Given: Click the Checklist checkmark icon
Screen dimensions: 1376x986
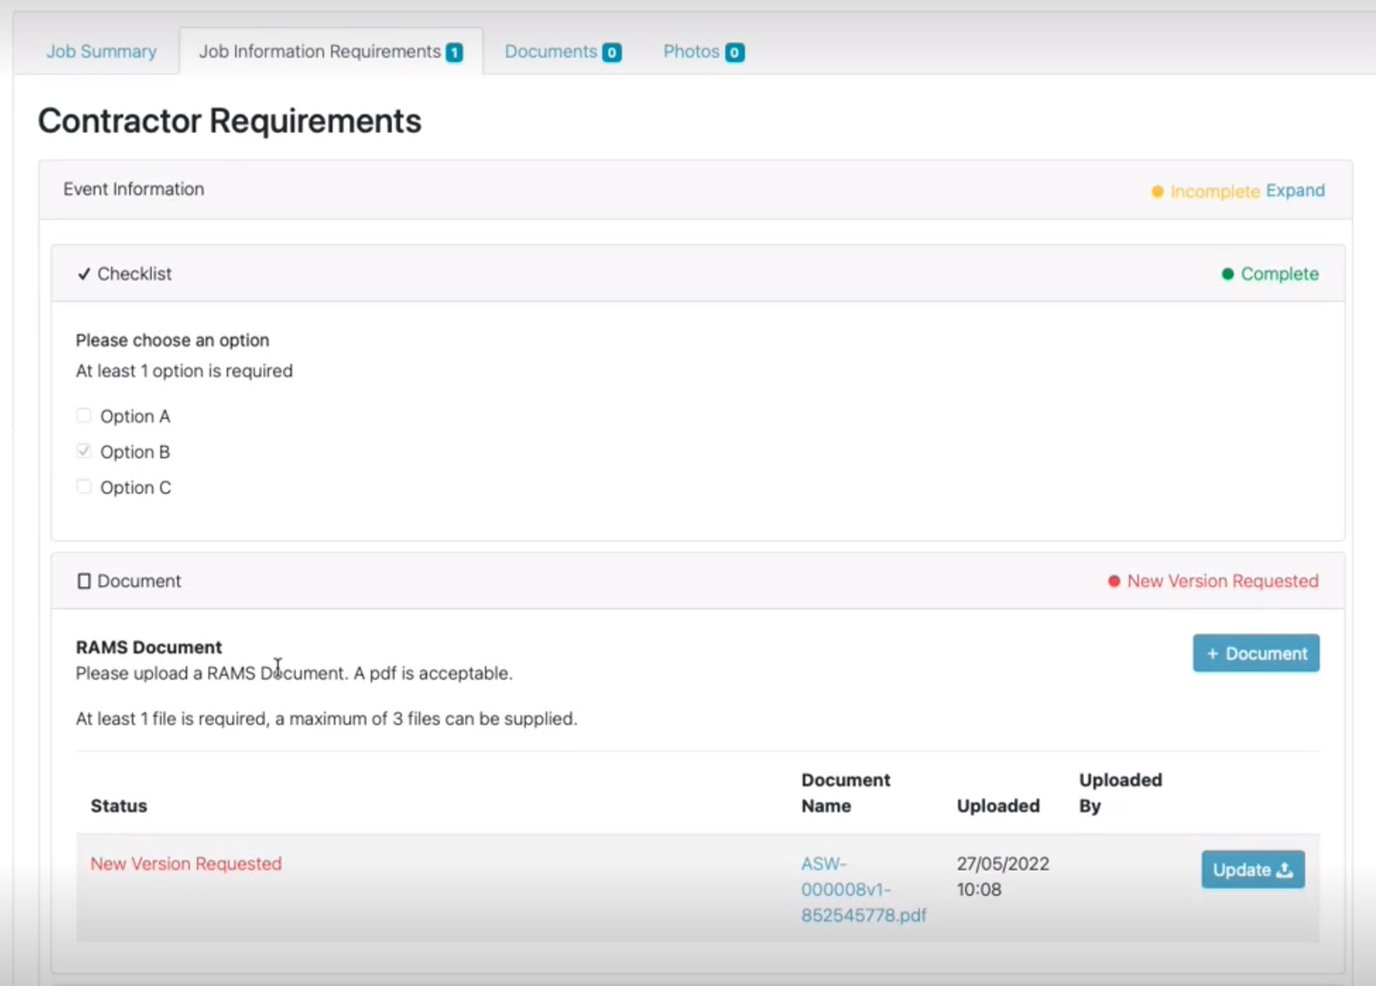Looking at the screenshot, I should tap(84, 273).
